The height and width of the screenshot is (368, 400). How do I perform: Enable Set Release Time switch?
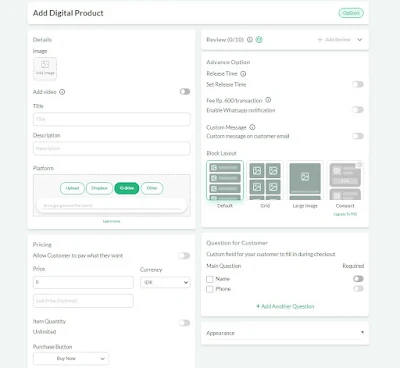click(358, 84)
